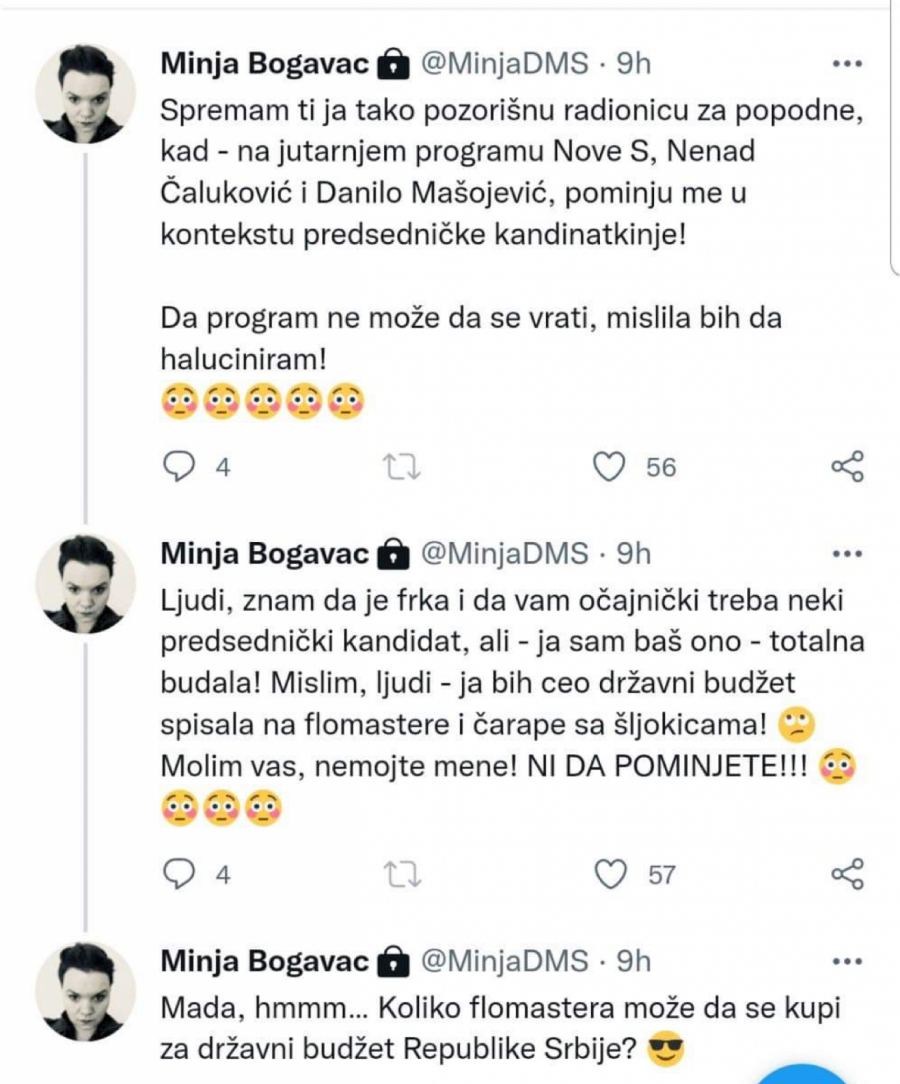Toggle like off on the second tweet
Screen dimensions: 900x1084
[611, 873]
